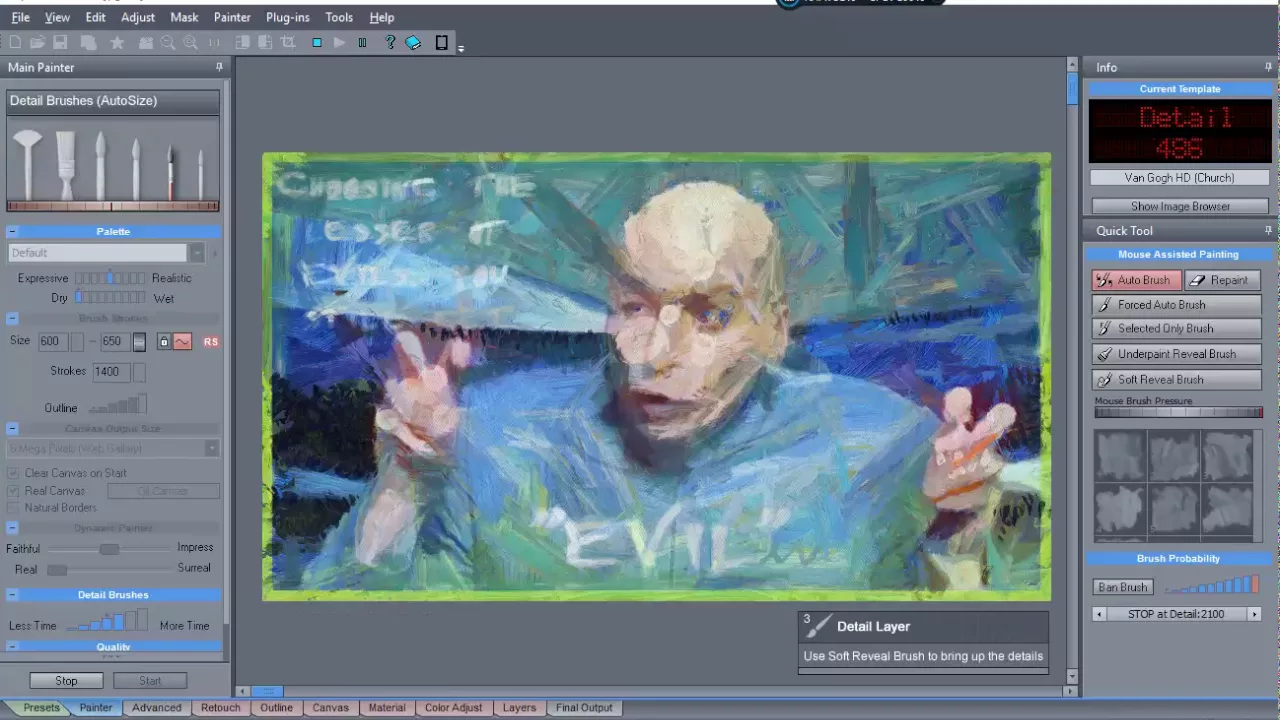Collapse the Quality section

click(13, 647)
